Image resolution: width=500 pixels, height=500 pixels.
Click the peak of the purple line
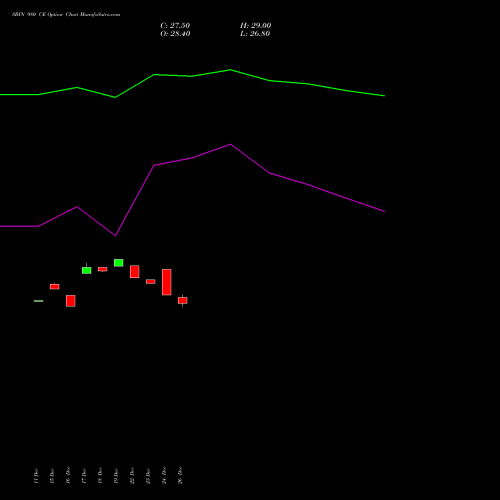230,144
